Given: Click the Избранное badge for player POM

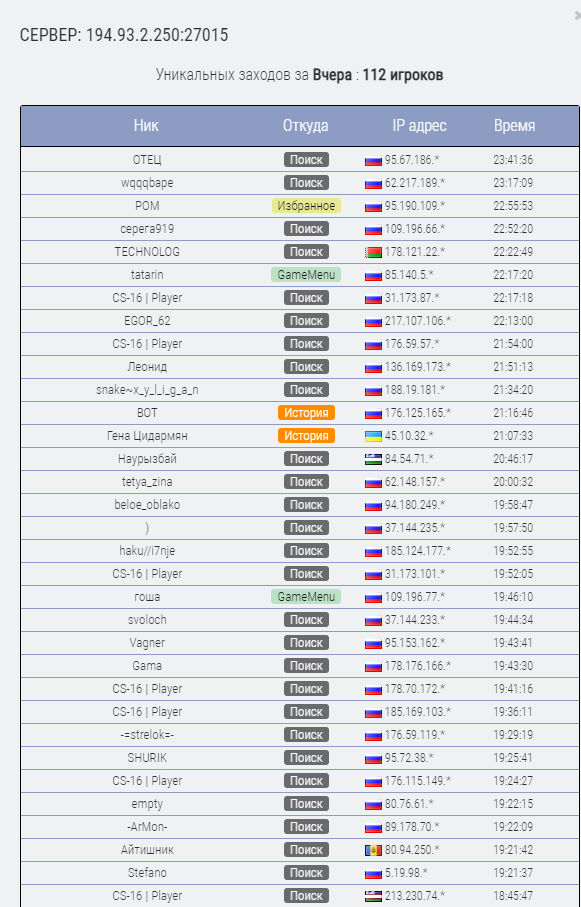Looking at the screenshot, I should coord(306,206).
